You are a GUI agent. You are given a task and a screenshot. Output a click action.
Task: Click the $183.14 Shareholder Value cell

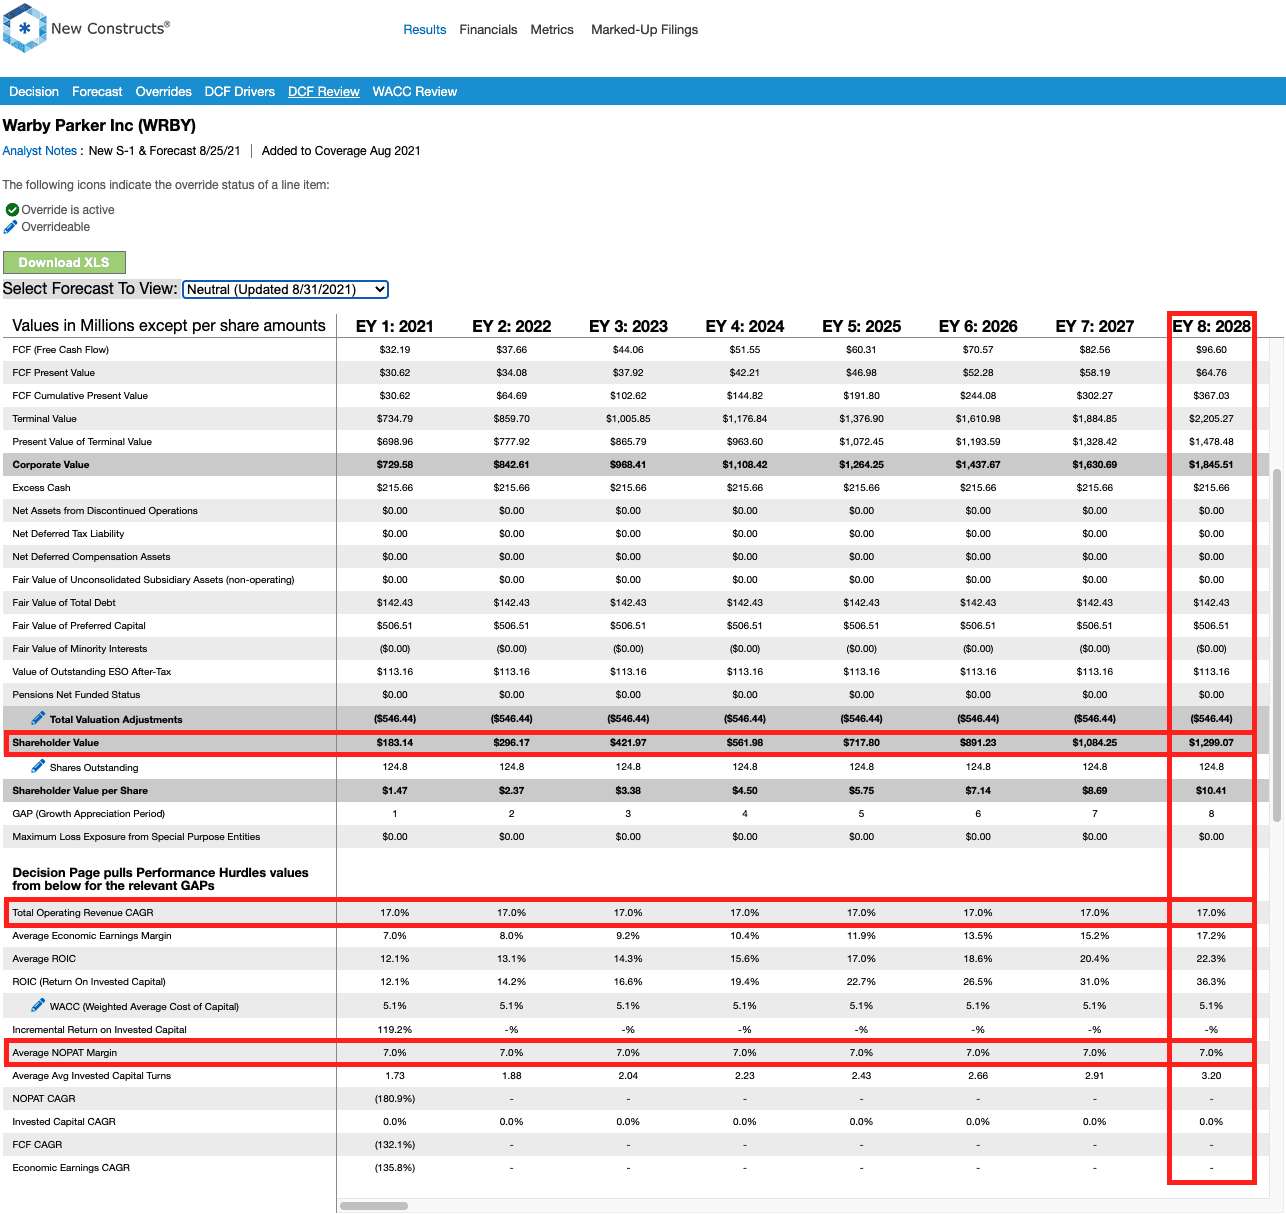(x=395, y=743)
